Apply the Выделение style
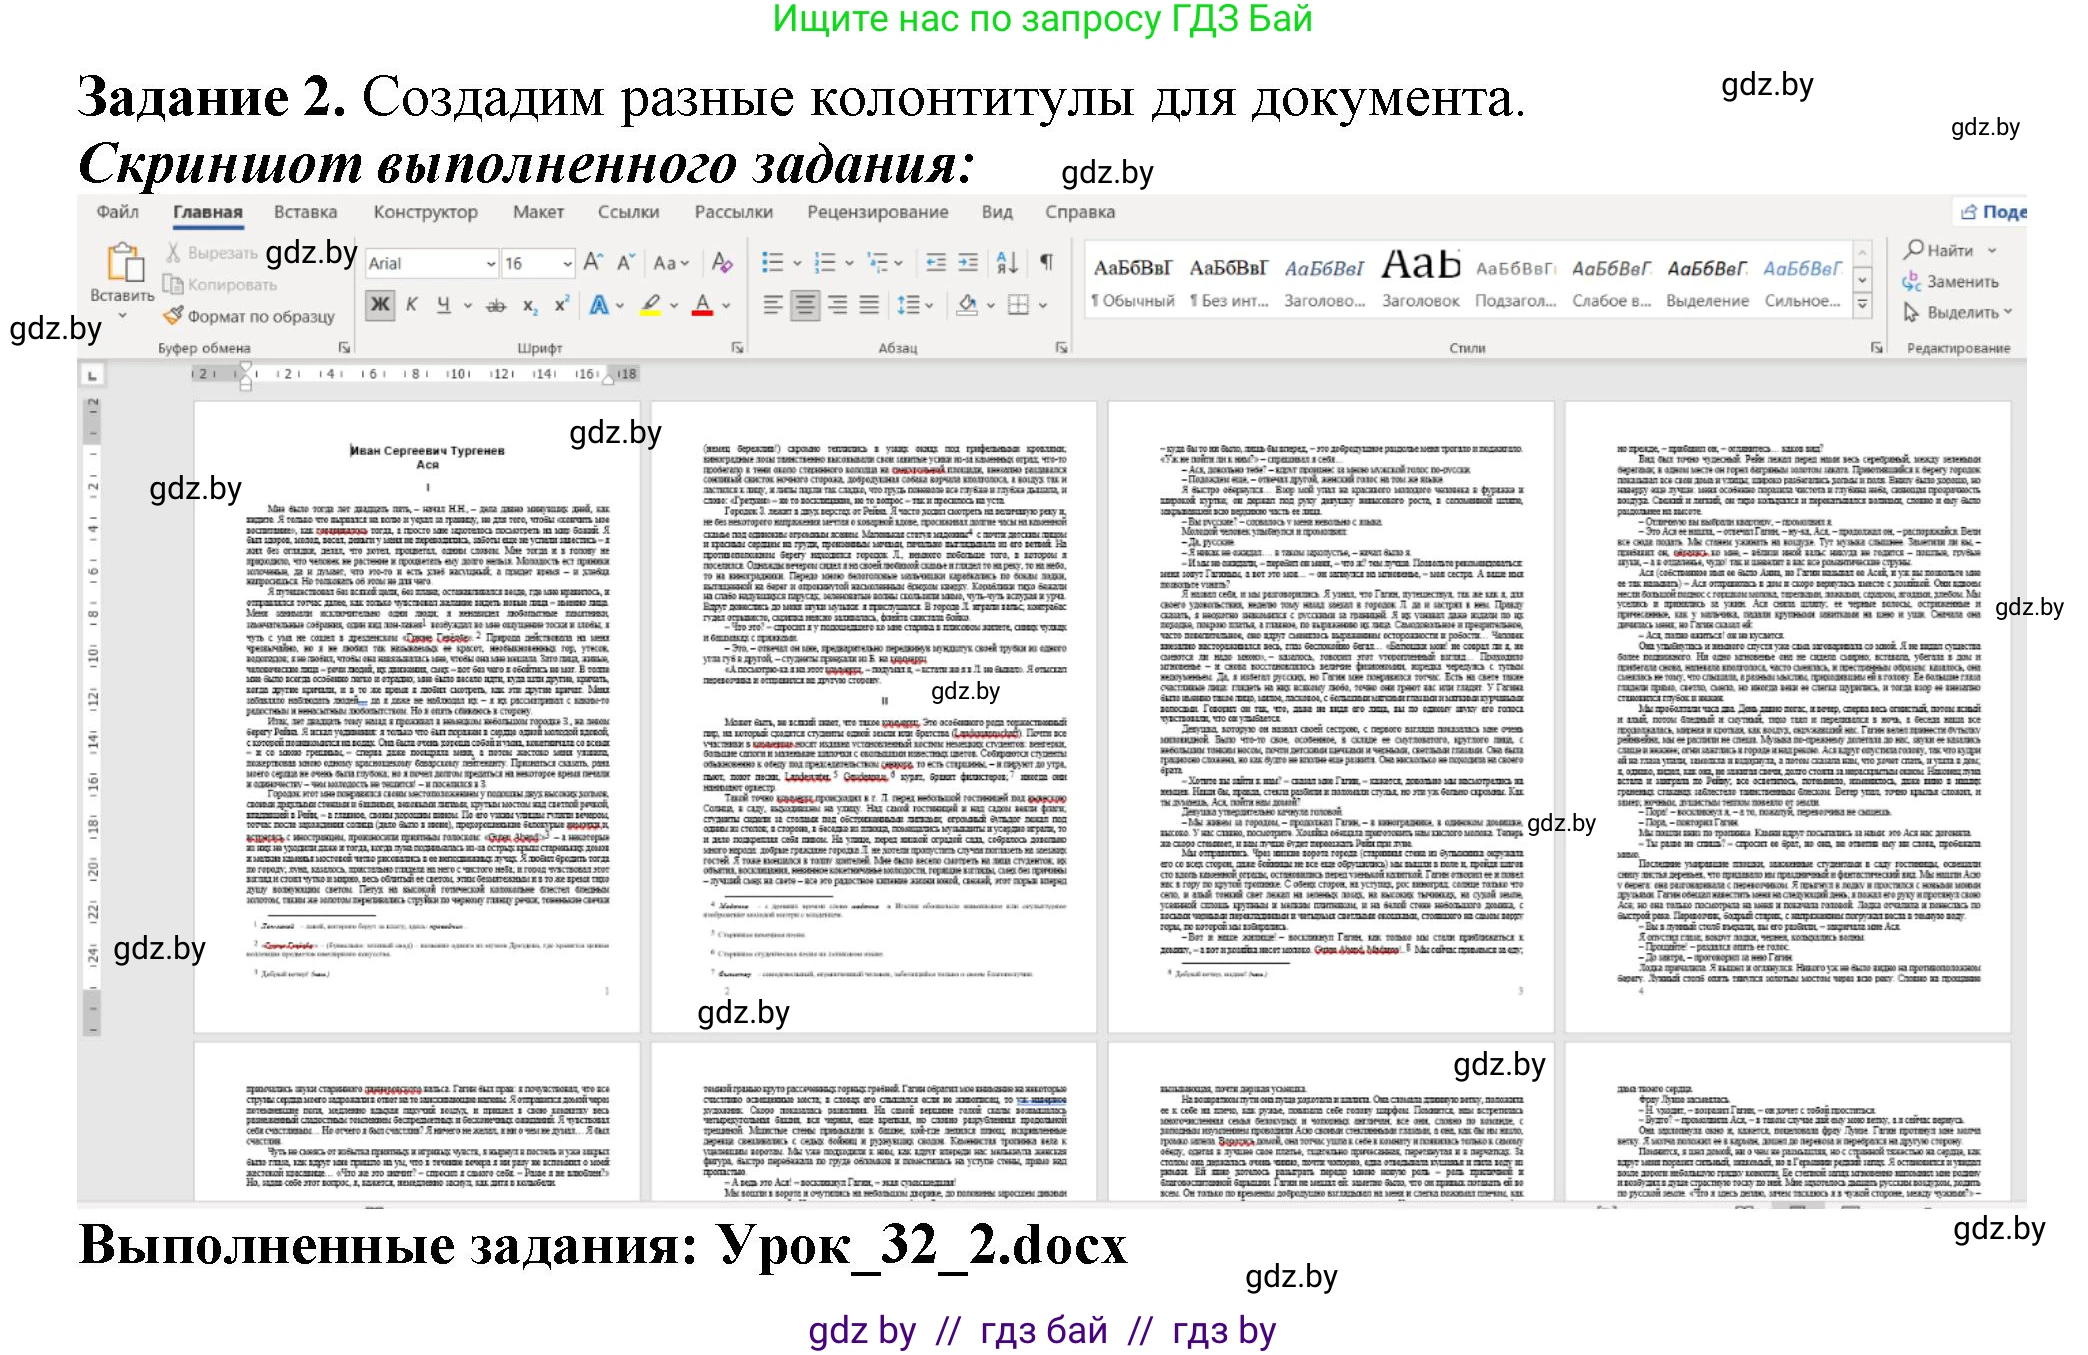Viewport: 2088px width, 1355px height. [1707, 283]
